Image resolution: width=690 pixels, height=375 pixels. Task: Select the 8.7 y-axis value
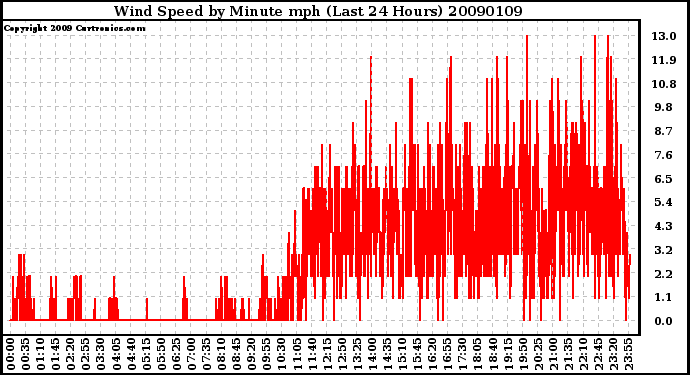[x=664, y=131]
